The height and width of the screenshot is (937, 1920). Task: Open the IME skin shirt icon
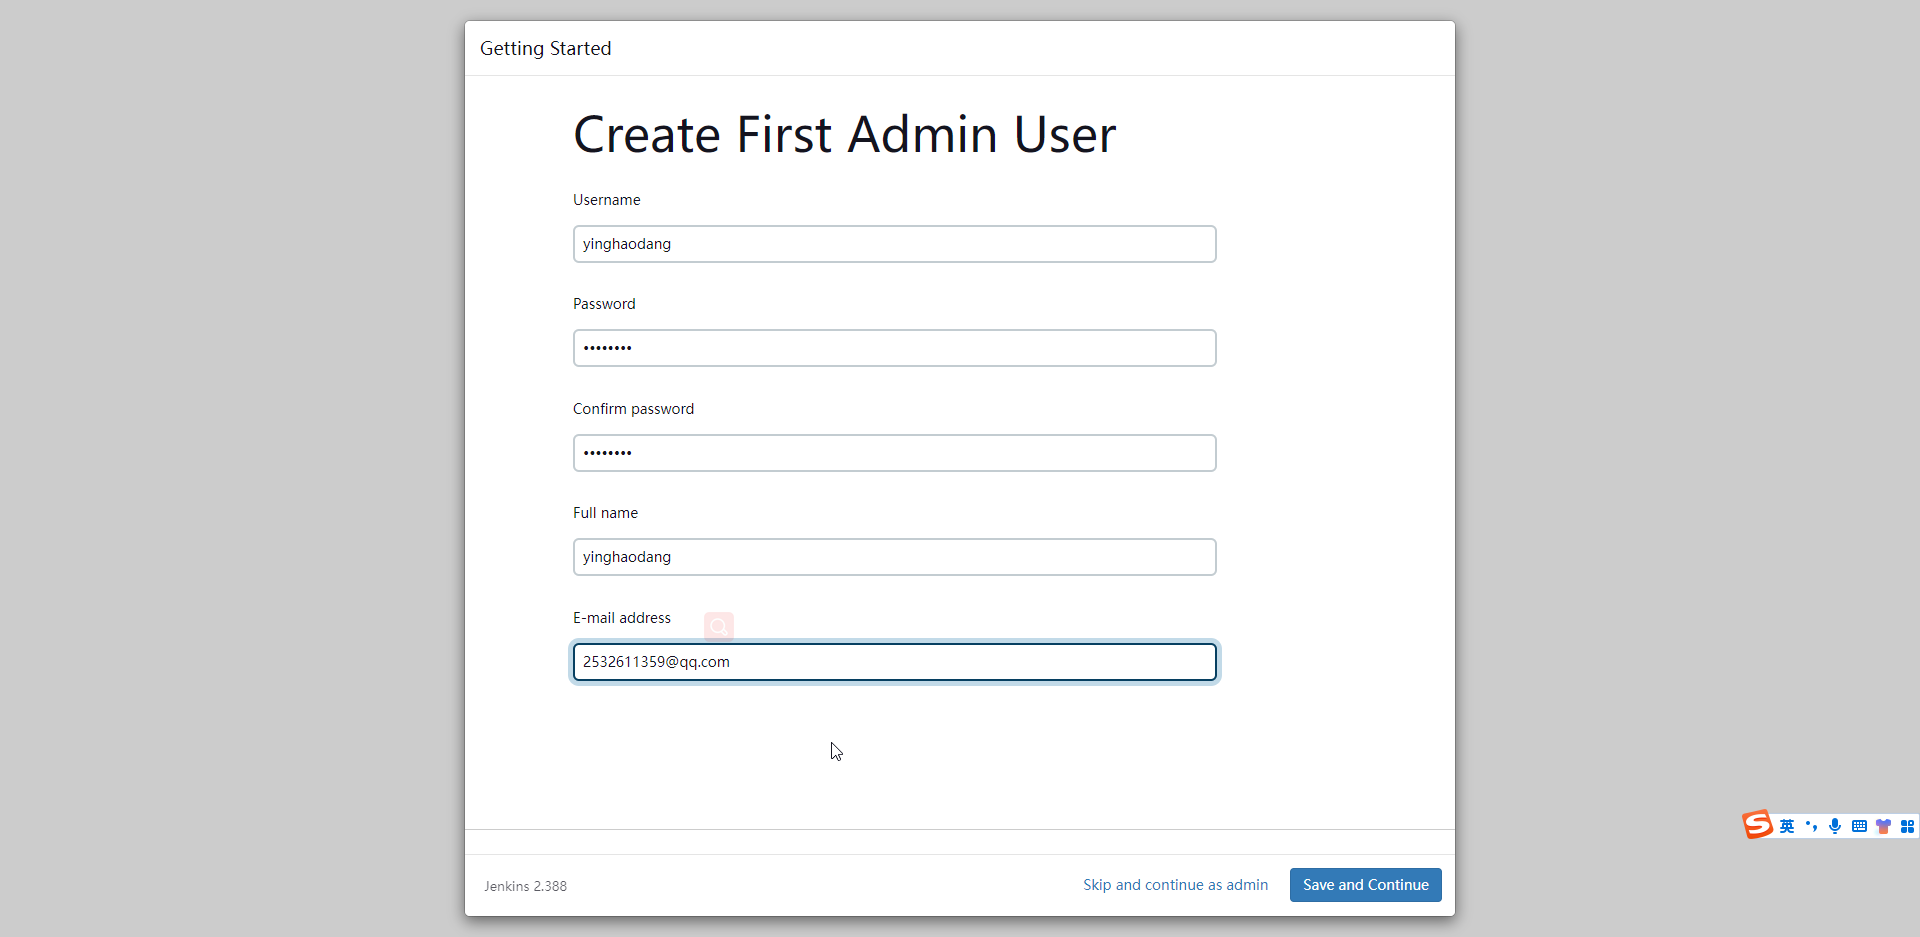tap(1883, 826)
